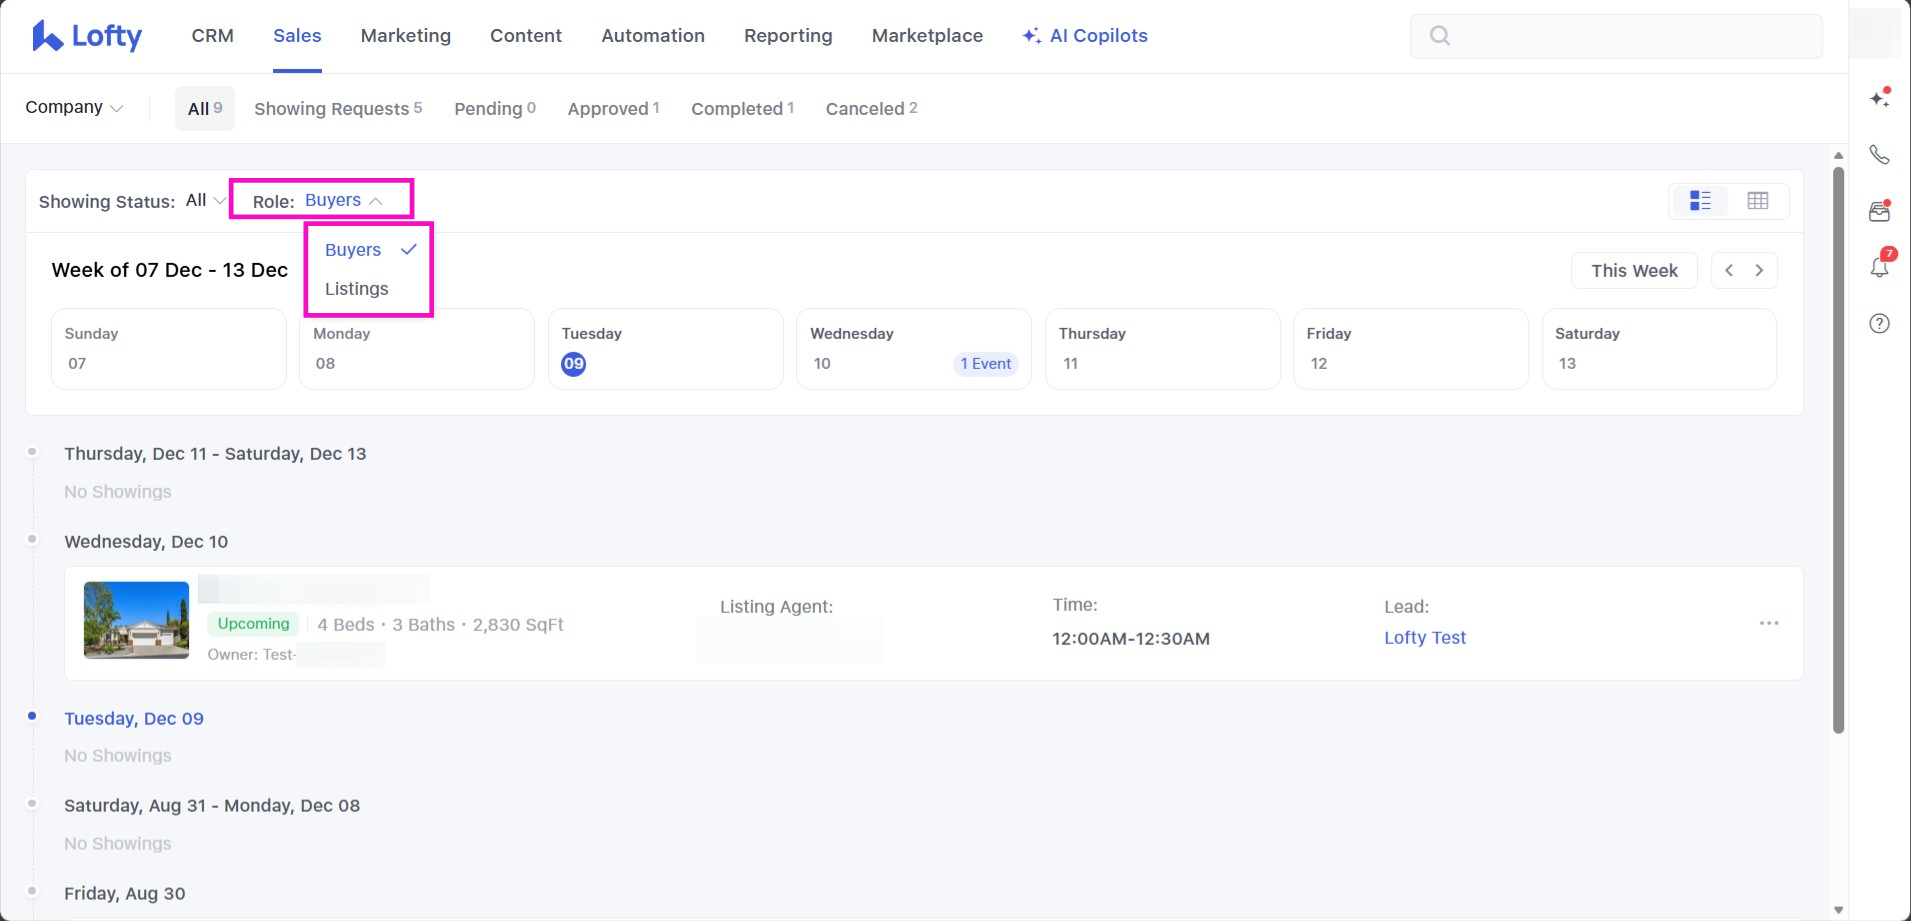
Task: Open the Marketing menu
Action: click(405, 36)
